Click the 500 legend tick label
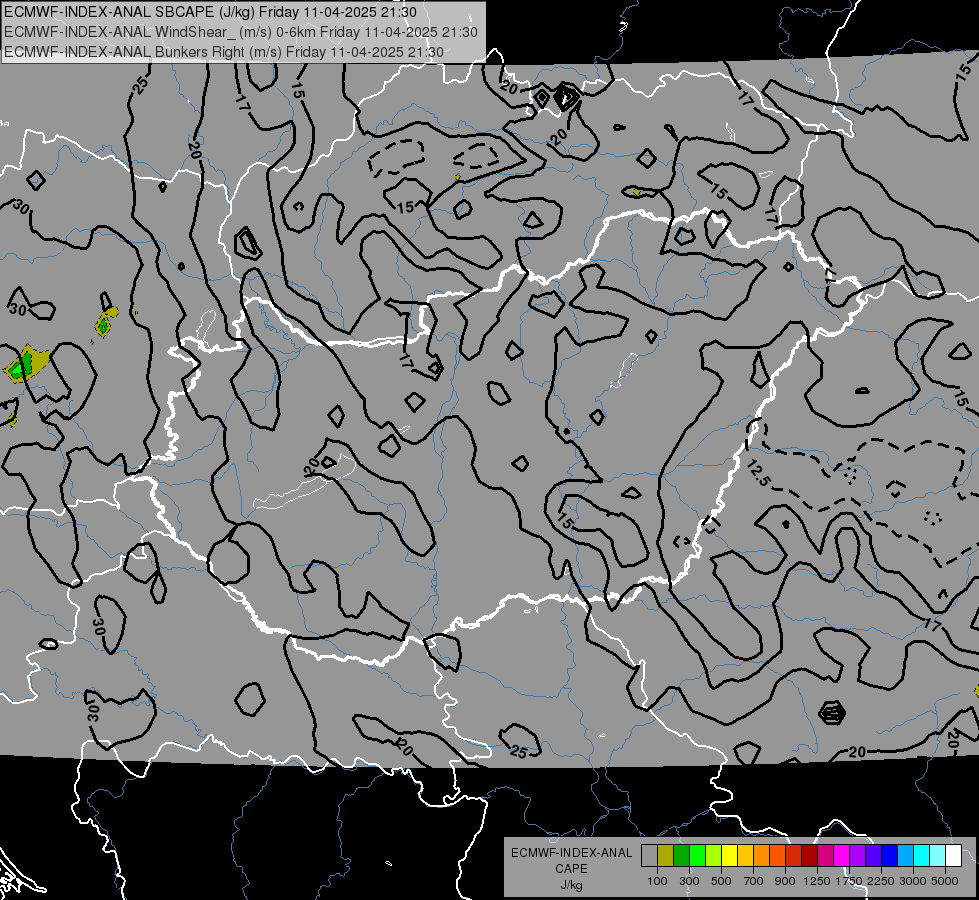Image resolution: width=979 pixels, height=900 pixels. (x=721, y=881)
